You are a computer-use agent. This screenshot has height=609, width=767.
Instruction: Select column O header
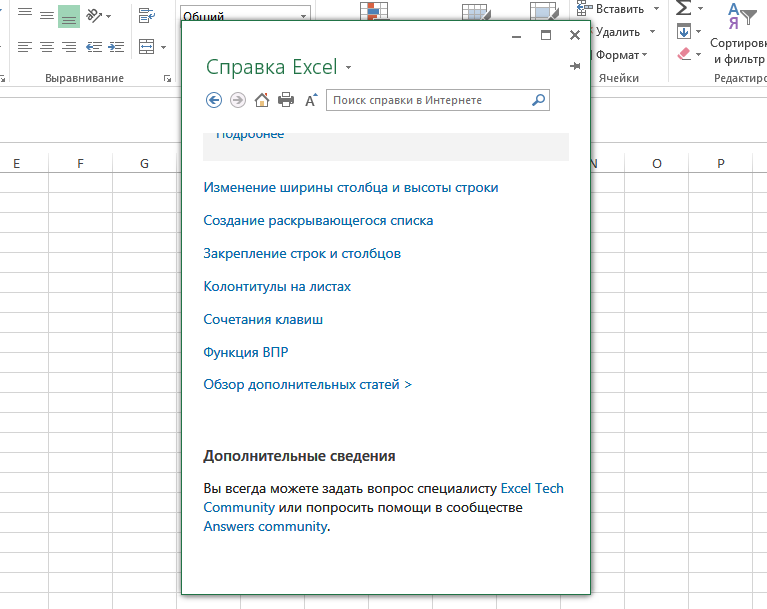tap(656, 163)
